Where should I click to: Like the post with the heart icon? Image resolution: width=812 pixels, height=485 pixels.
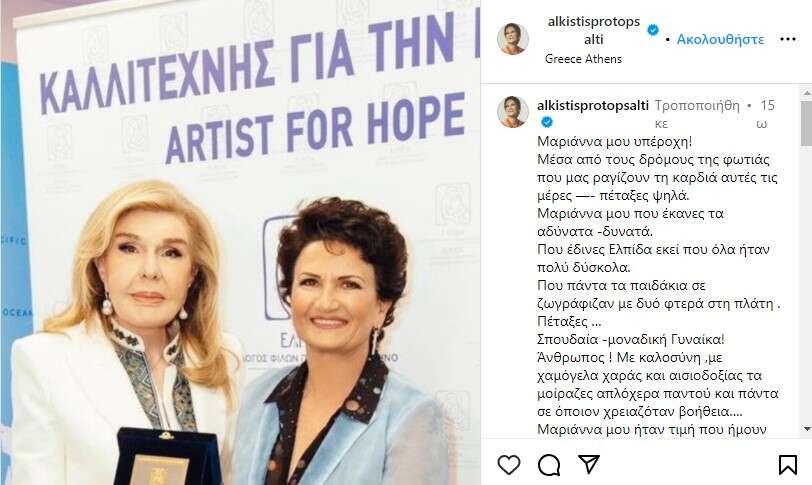tap(509, 464)
